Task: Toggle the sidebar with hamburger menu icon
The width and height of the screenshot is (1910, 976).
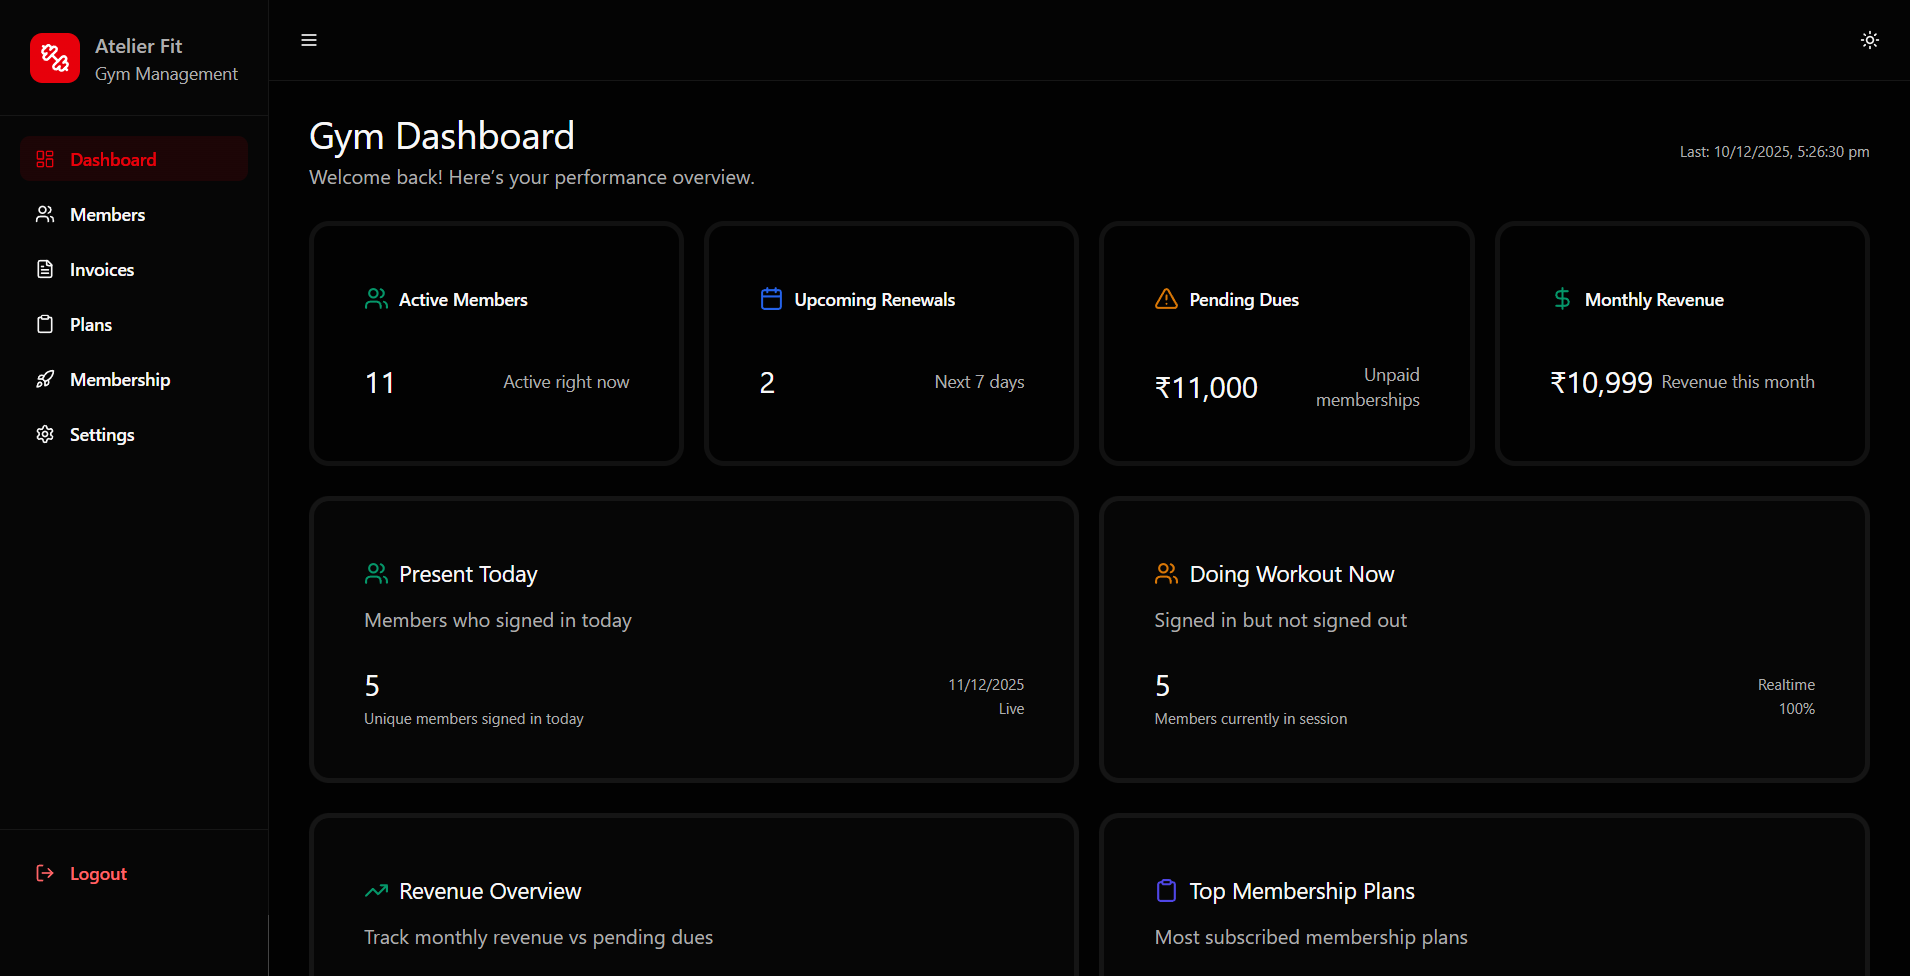Action: [309, 40]
